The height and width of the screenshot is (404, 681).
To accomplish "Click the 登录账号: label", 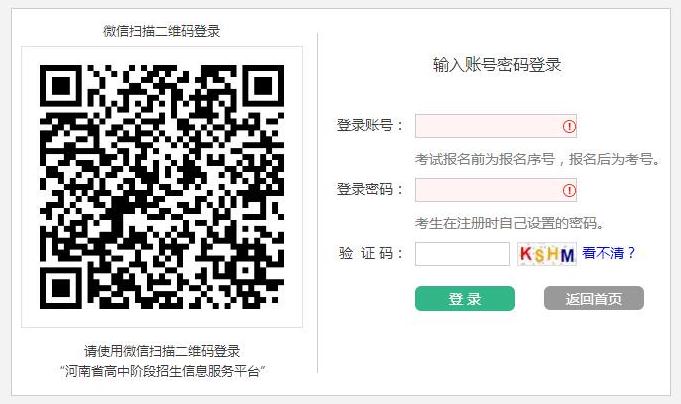I will click(x=370, y=126).
